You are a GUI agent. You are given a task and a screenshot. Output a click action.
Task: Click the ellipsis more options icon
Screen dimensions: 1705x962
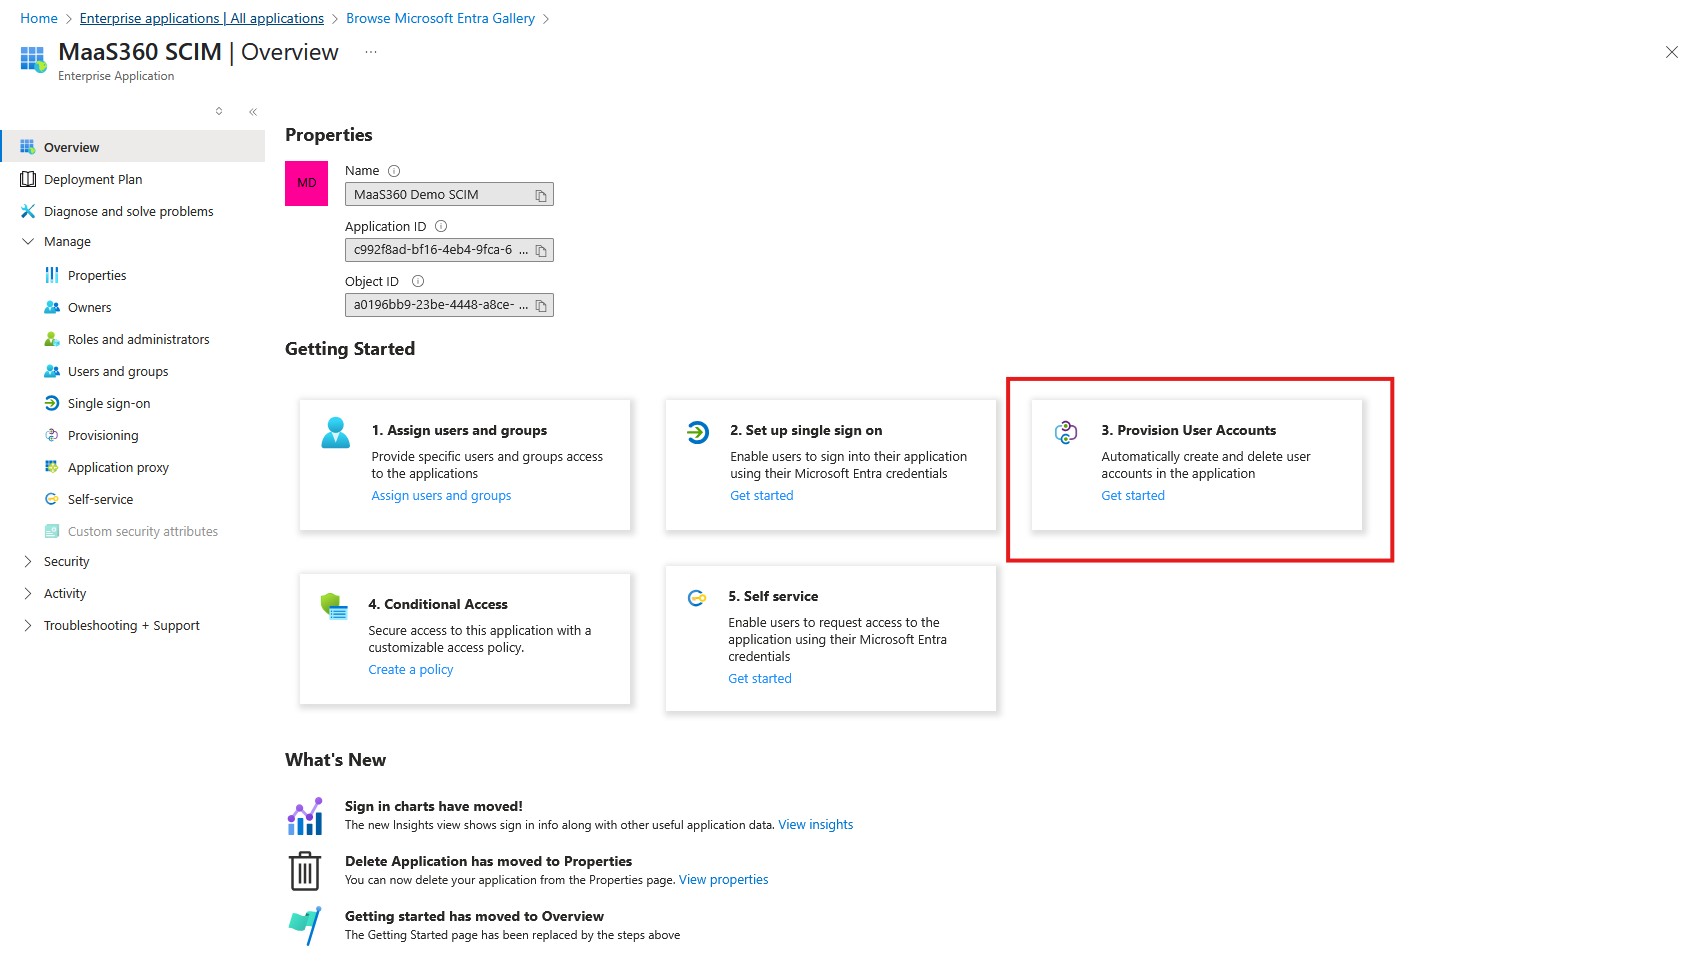click(371, 52)
